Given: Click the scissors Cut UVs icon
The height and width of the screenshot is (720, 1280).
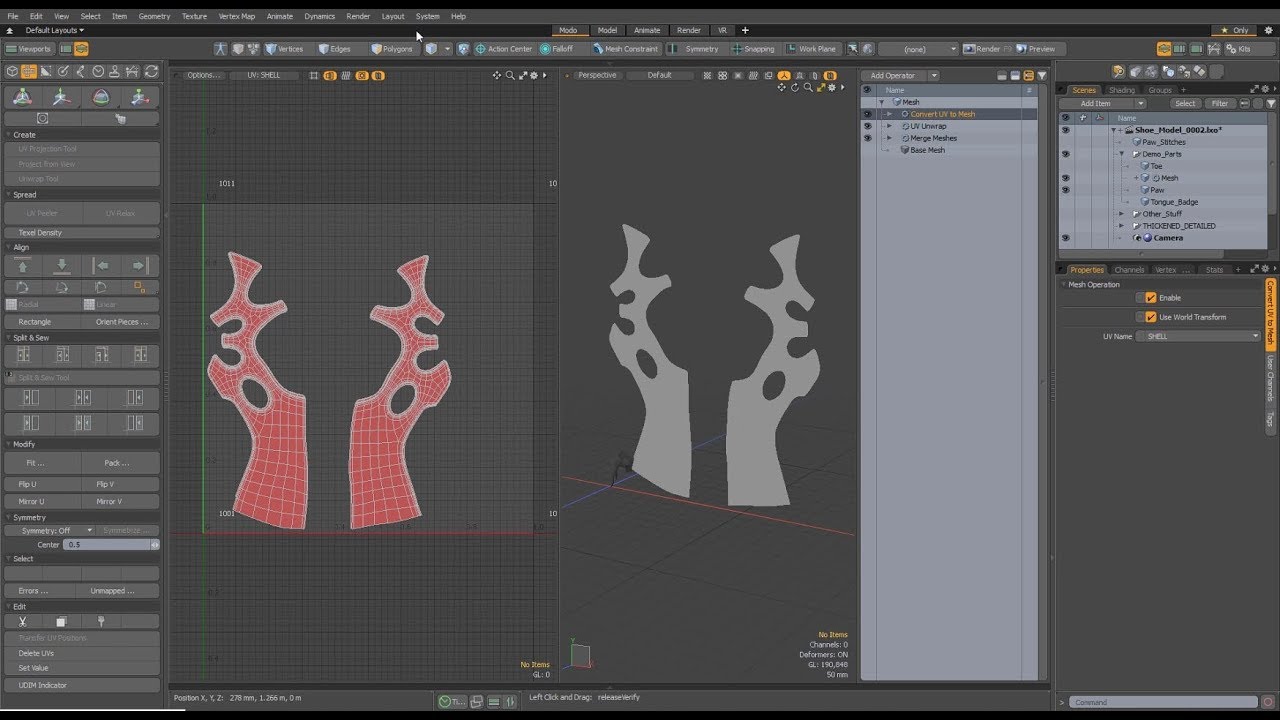Looking at the screenshot, I should coord(23,622).
